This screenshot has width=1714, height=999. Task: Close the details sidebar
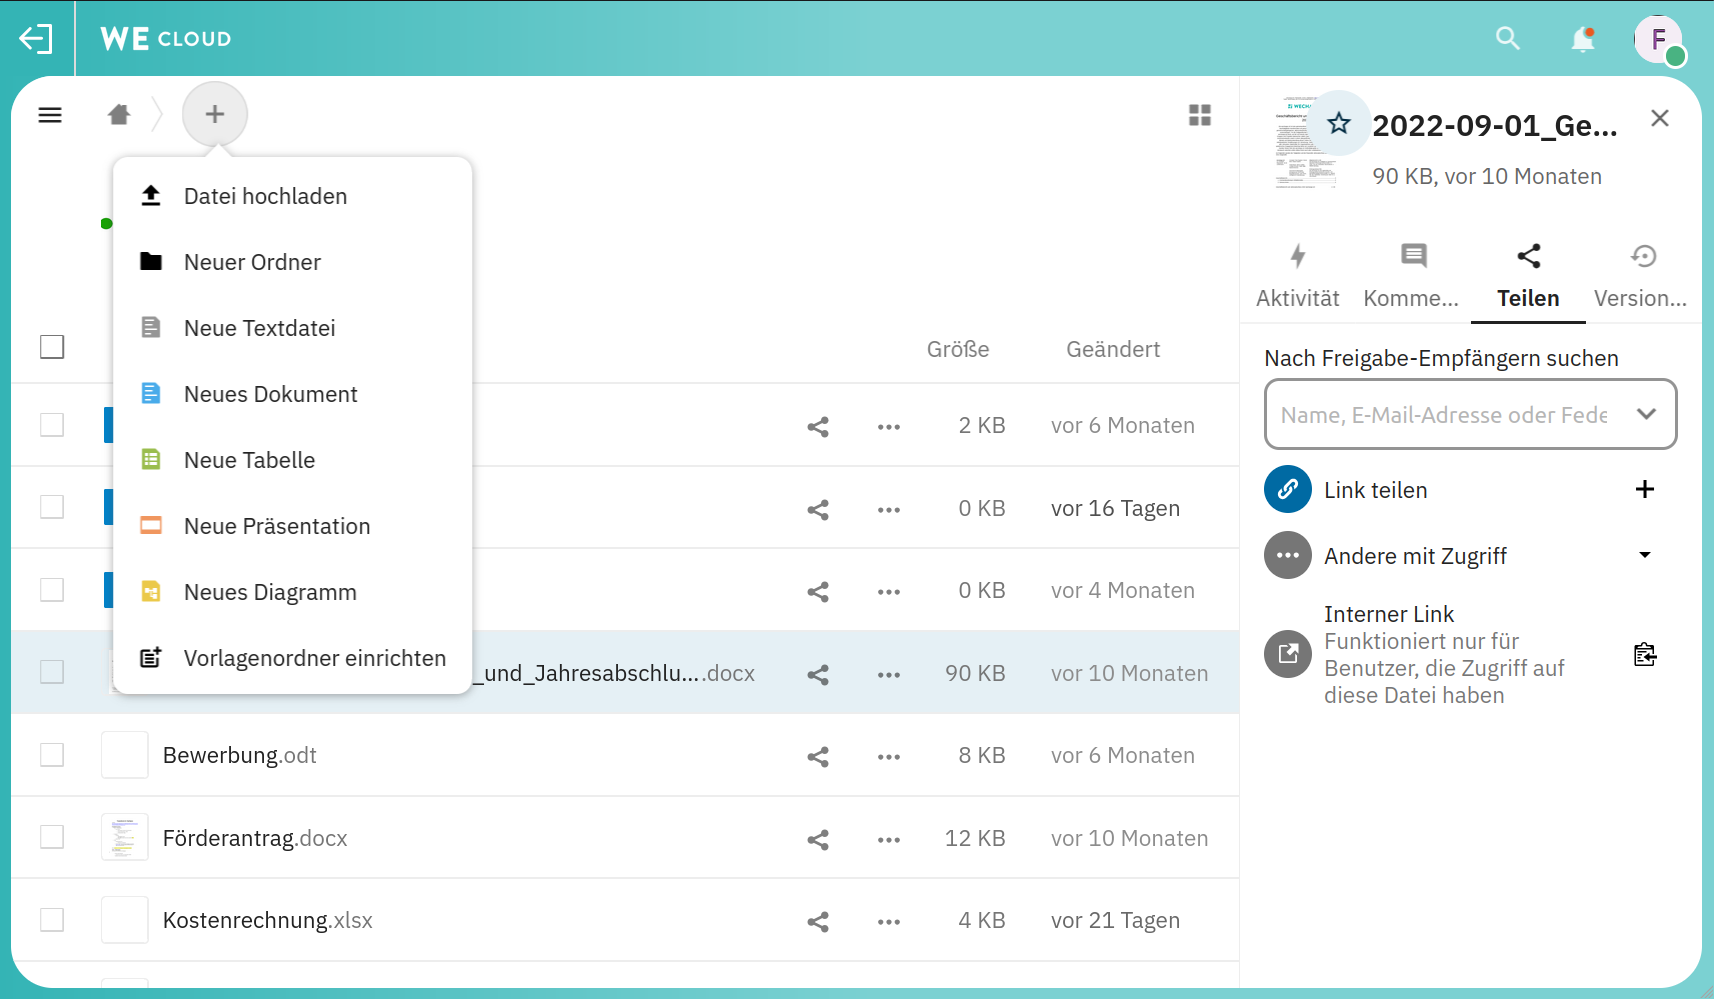click(1660, 118)
